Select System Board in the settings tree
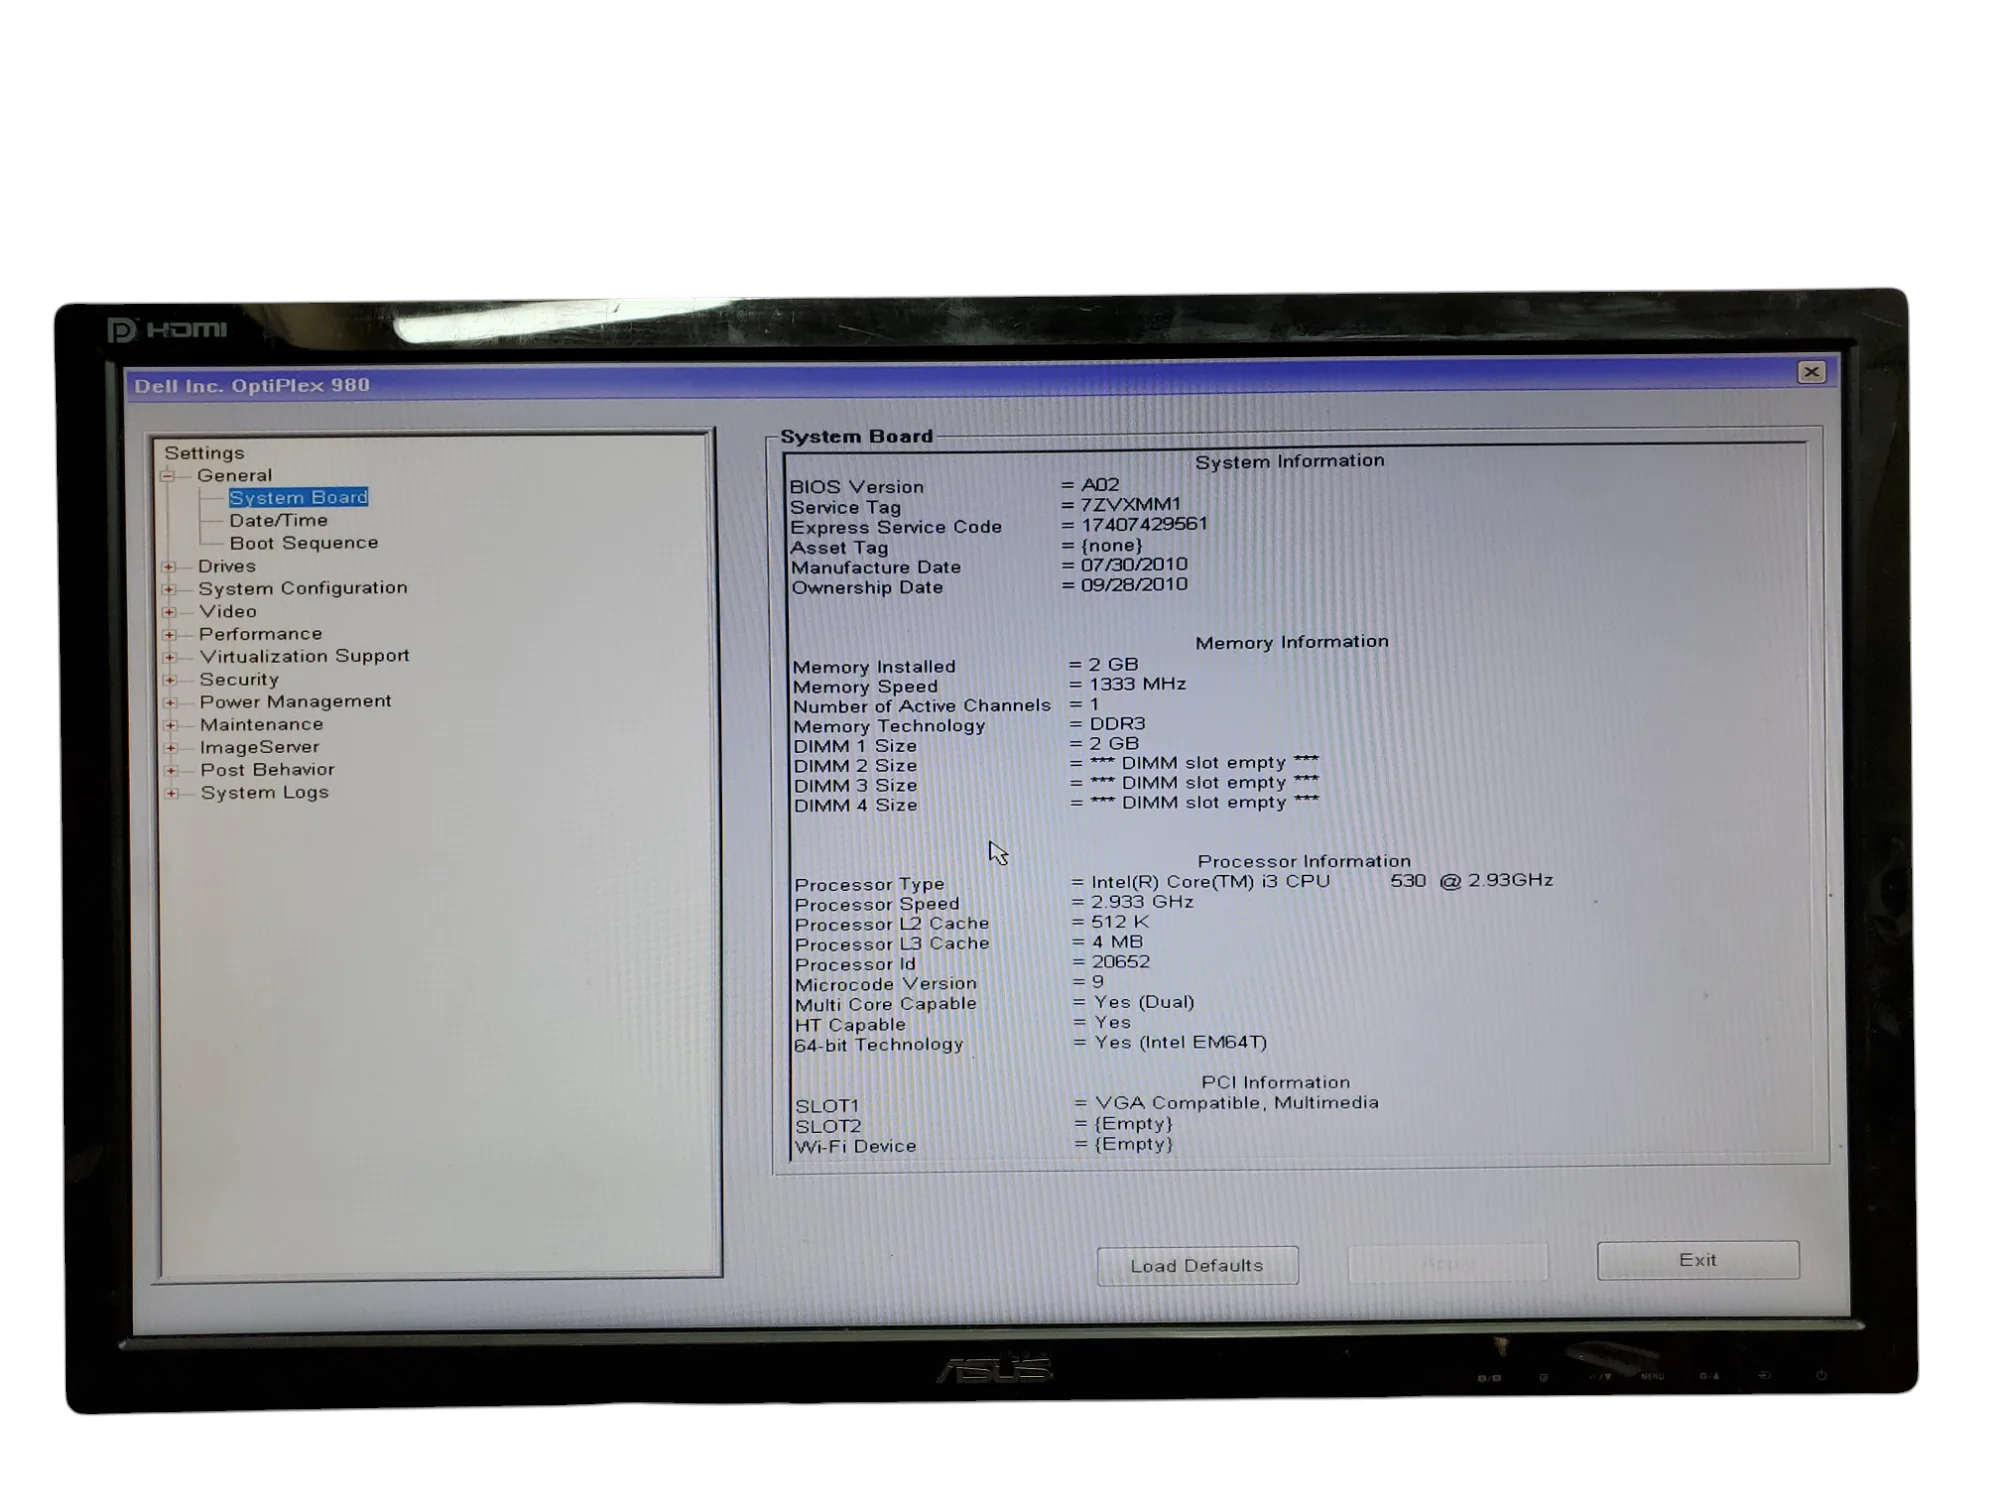Image resolution: width=2000 pixels, height=1500 pixels. [x=298, y=497]
